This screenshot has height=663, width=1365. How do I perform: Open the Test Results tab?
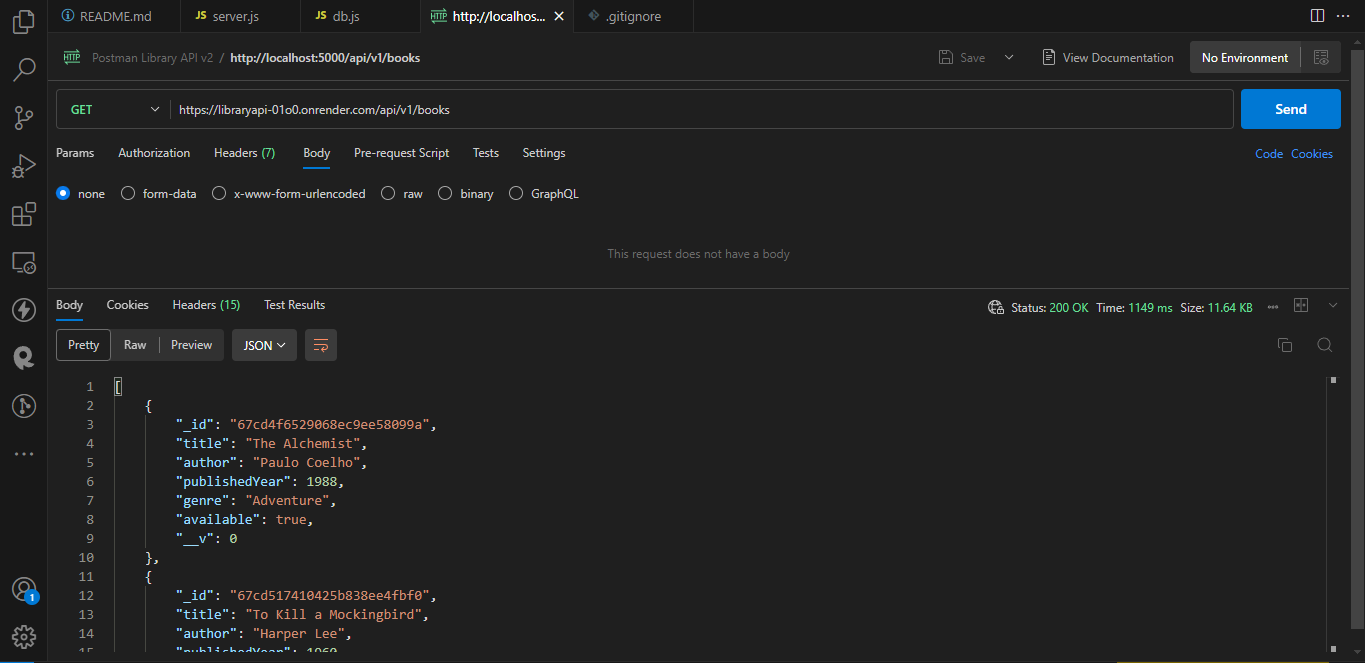click(294, 305)
